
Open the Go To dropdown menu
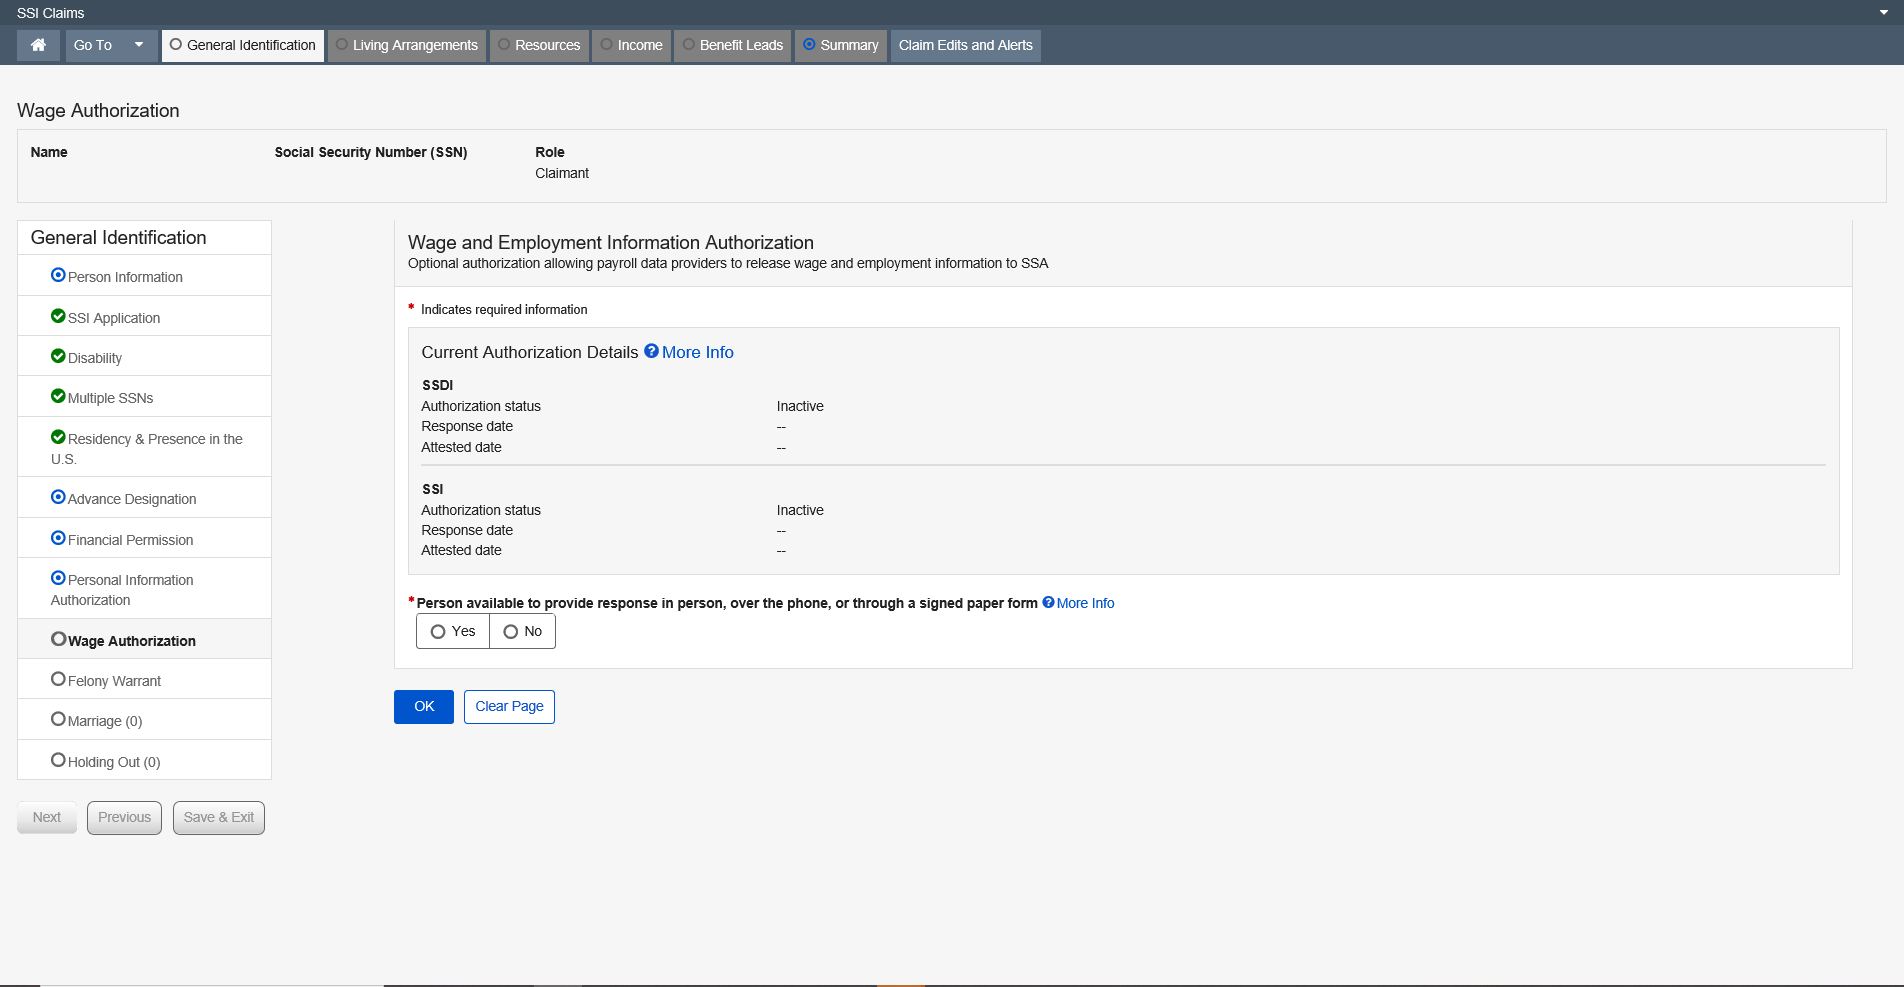pos(111,45)
